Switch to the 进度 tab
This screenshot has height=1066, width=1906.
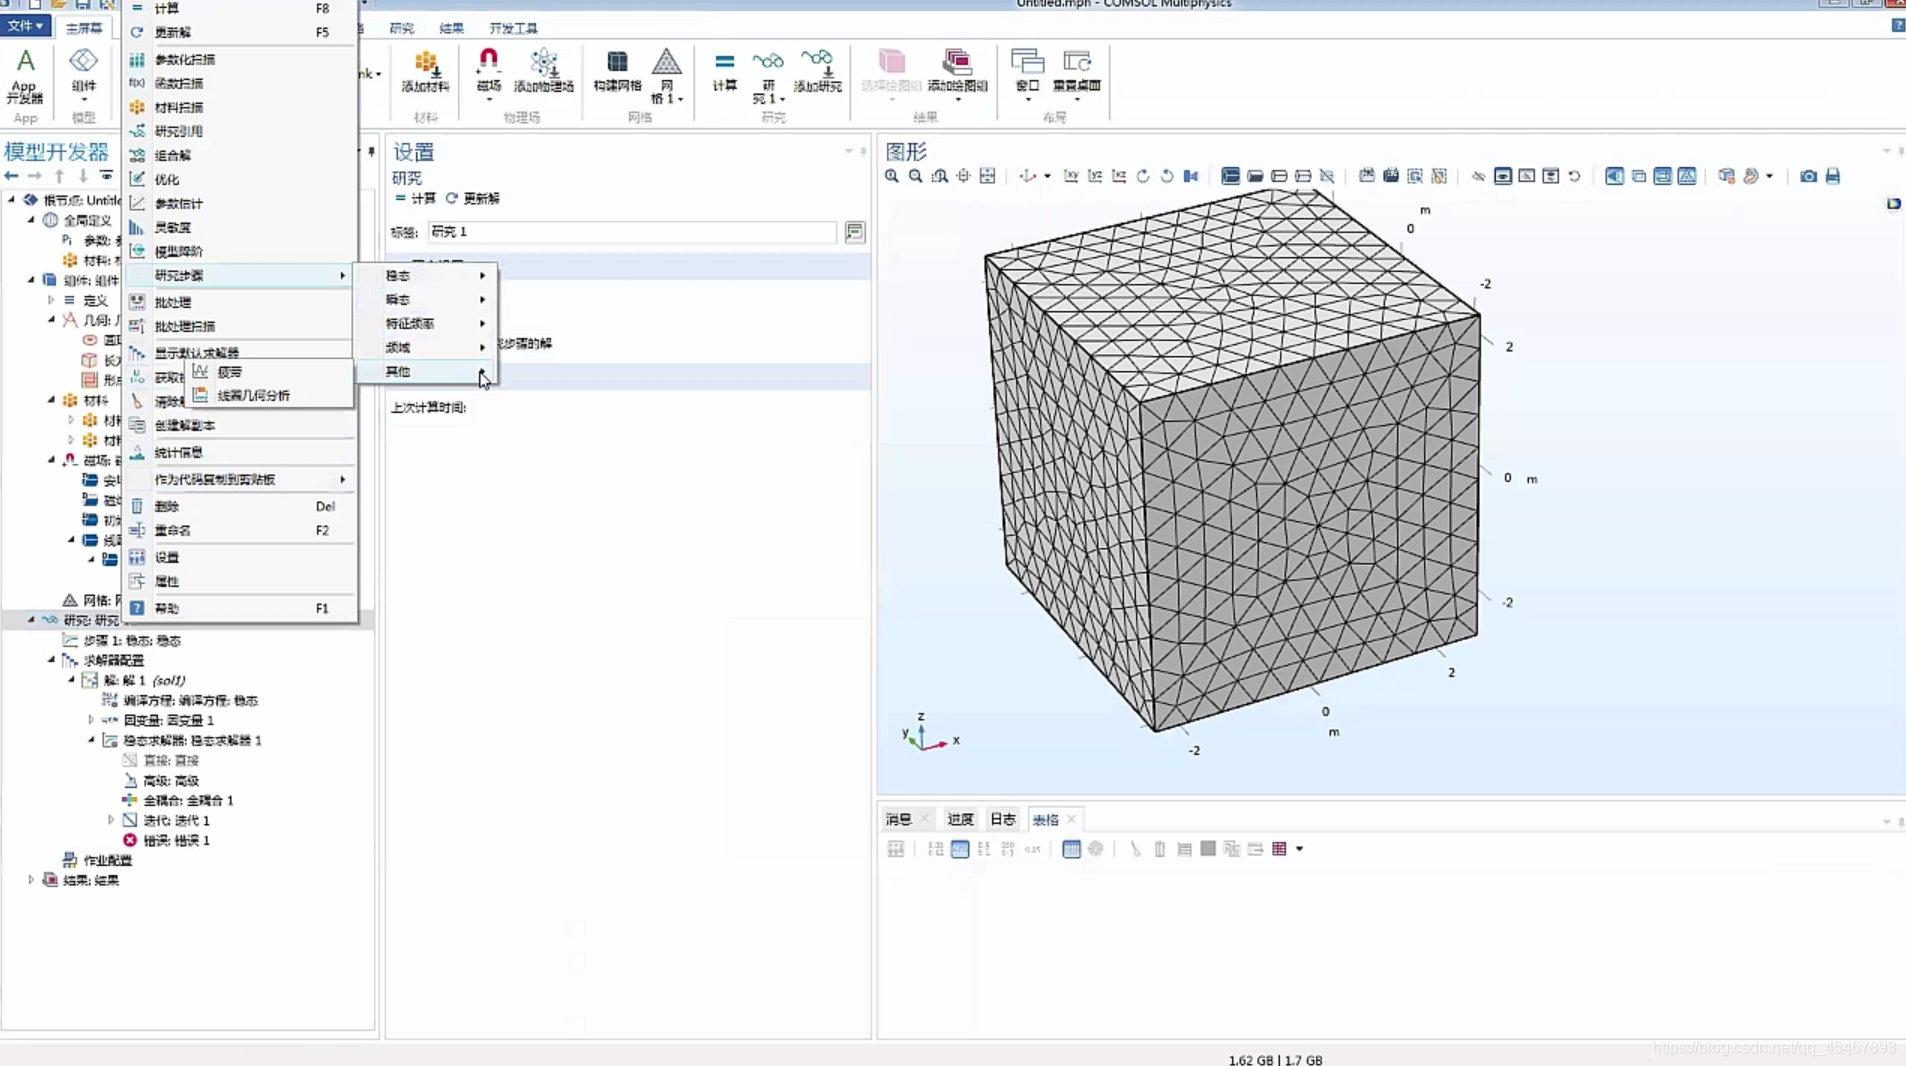coord(960,820)
